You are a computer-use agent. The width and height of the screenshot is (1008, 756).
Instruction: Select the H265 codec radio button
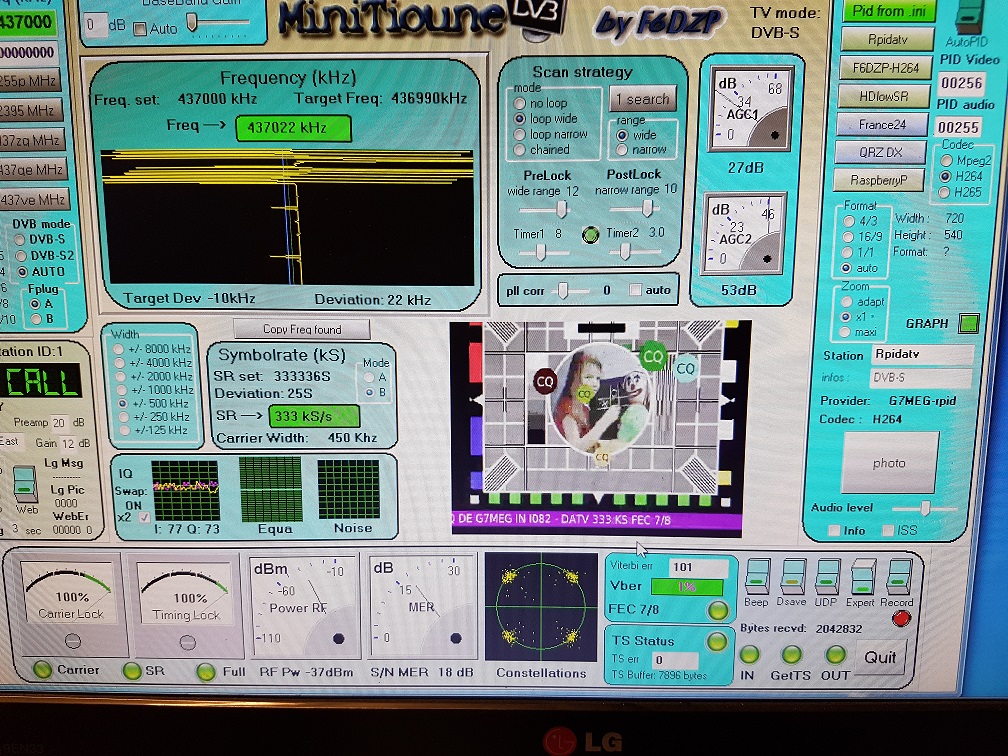tap(946, 192)
